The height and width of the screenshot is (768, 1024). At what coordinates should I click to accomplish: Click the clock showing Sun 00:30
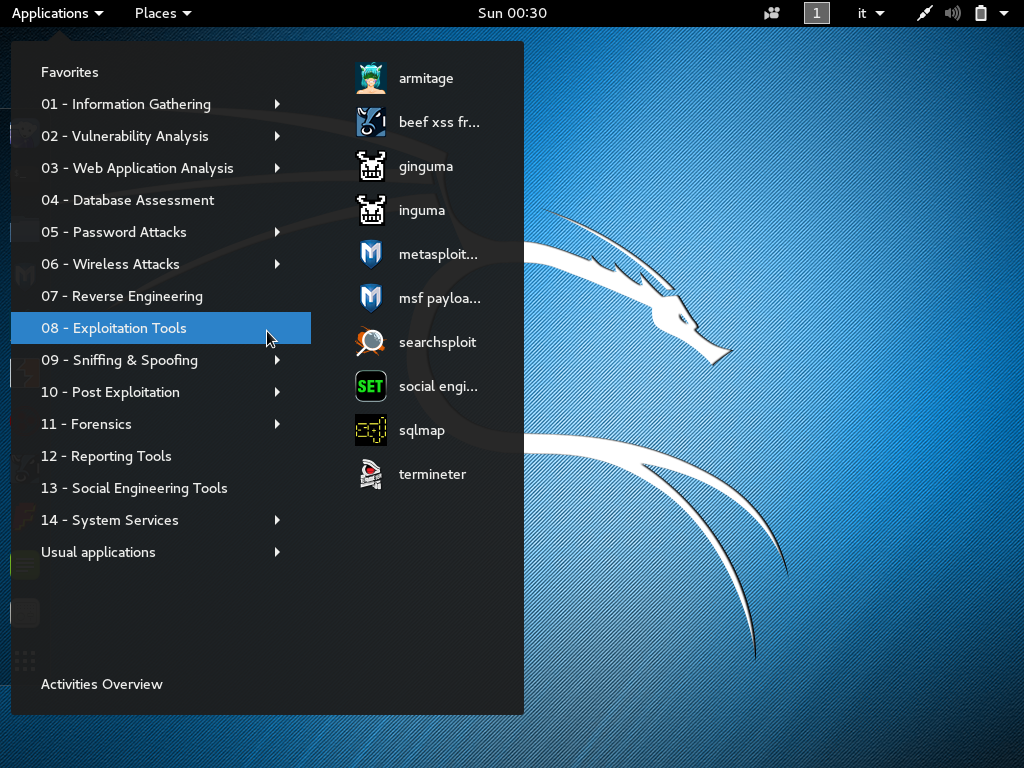point(512,13)
